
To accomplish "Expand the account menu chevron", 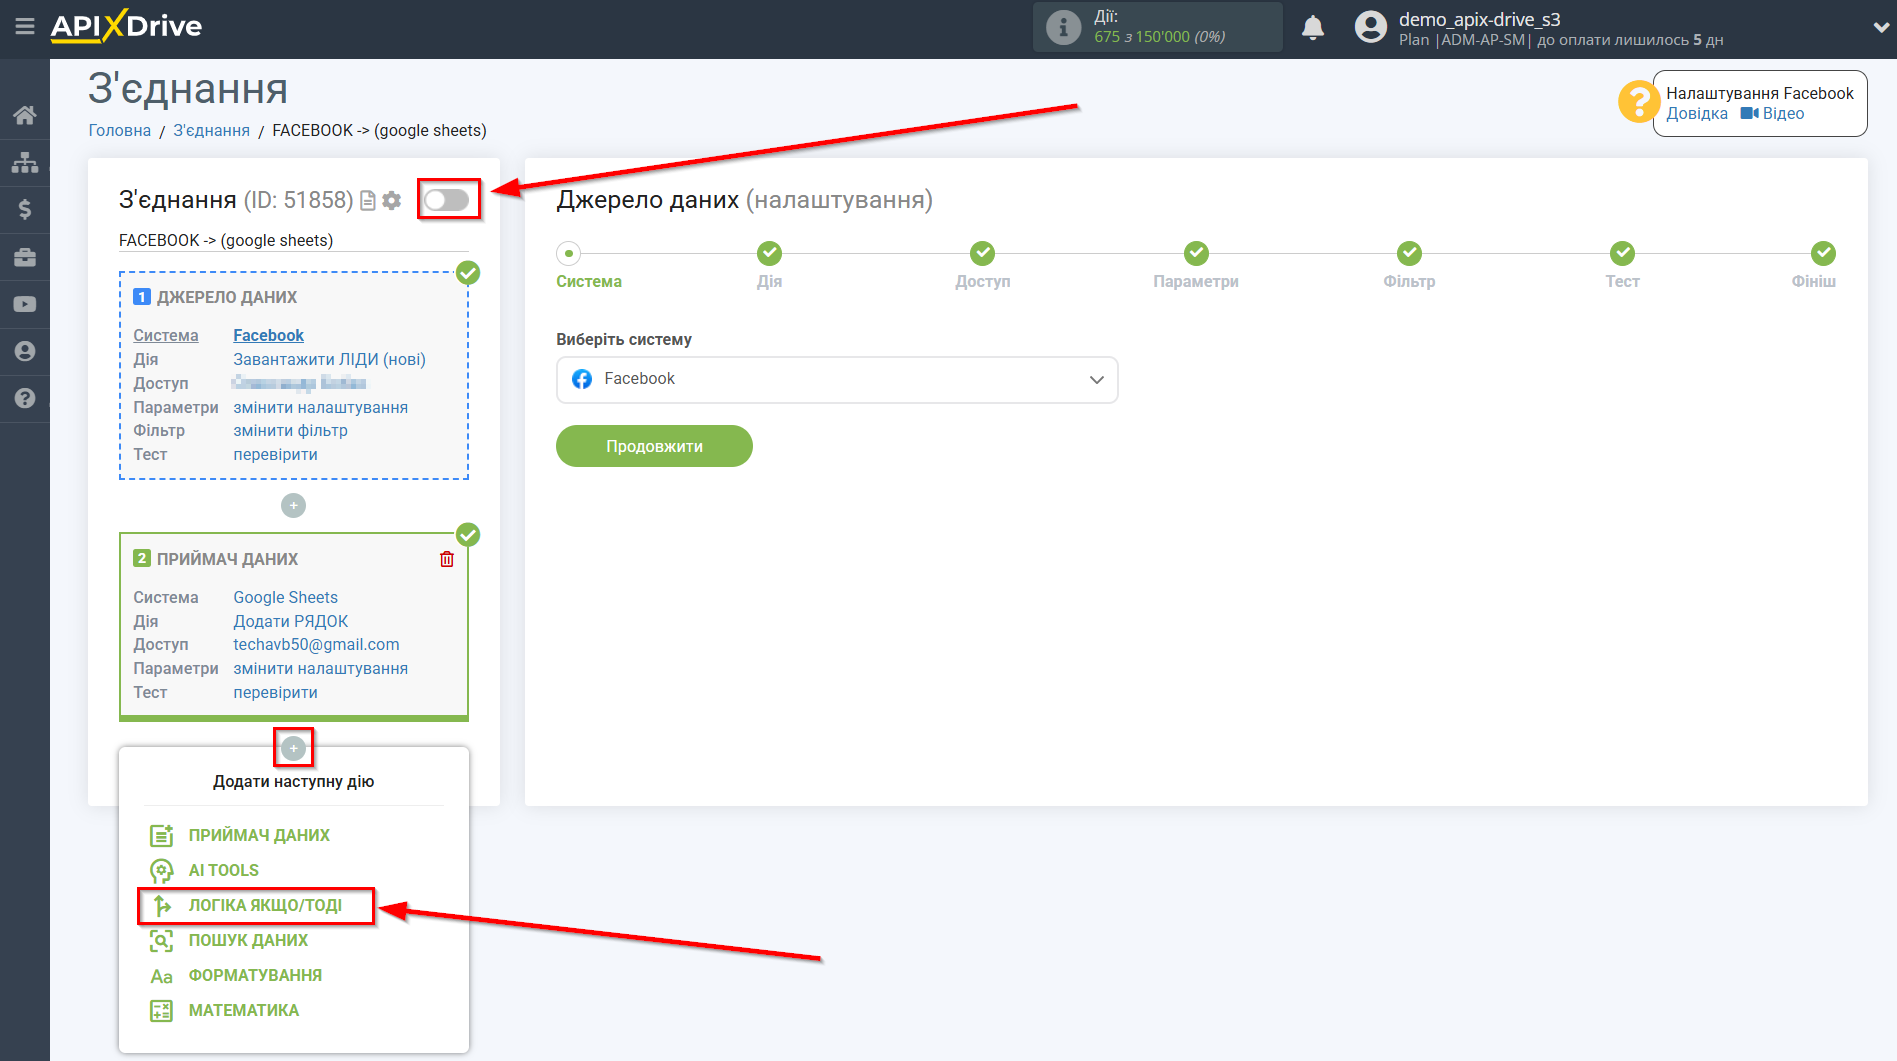I will pos(1880,28).
